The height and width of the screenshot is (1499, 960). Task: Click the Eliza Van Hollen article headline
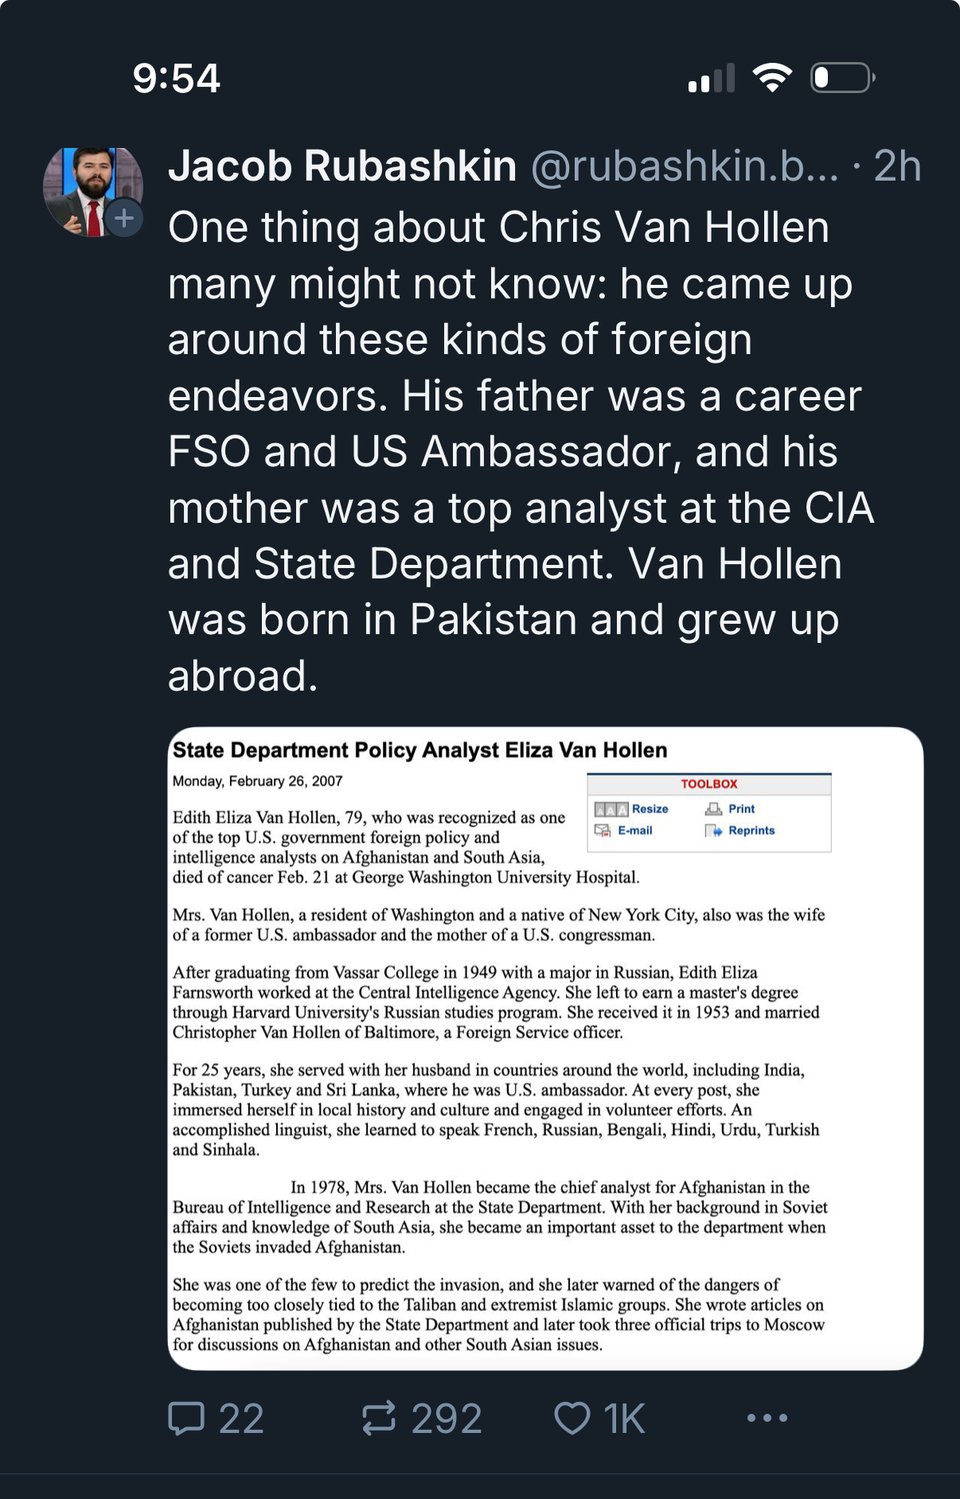click(420, 750)
